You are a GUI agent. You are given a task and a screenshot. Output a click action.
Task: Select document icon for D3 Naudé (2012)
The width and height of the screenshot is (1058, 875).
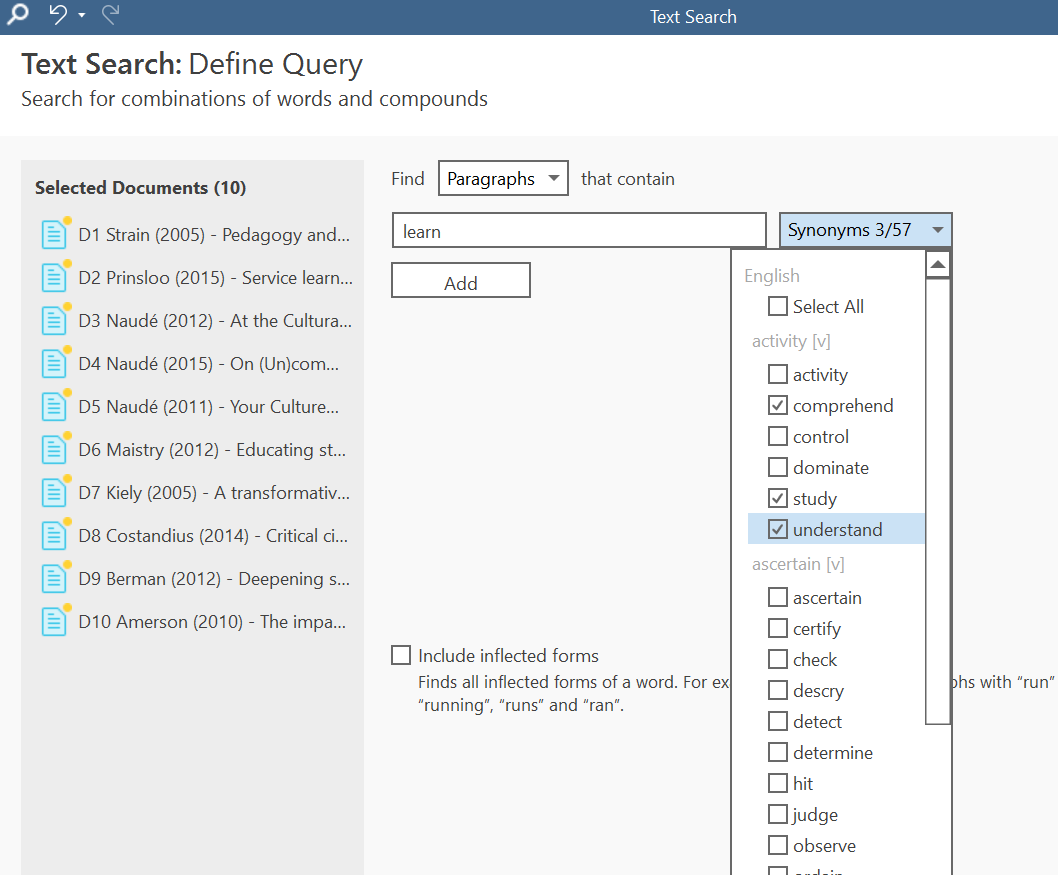click(x=54, y=321)
